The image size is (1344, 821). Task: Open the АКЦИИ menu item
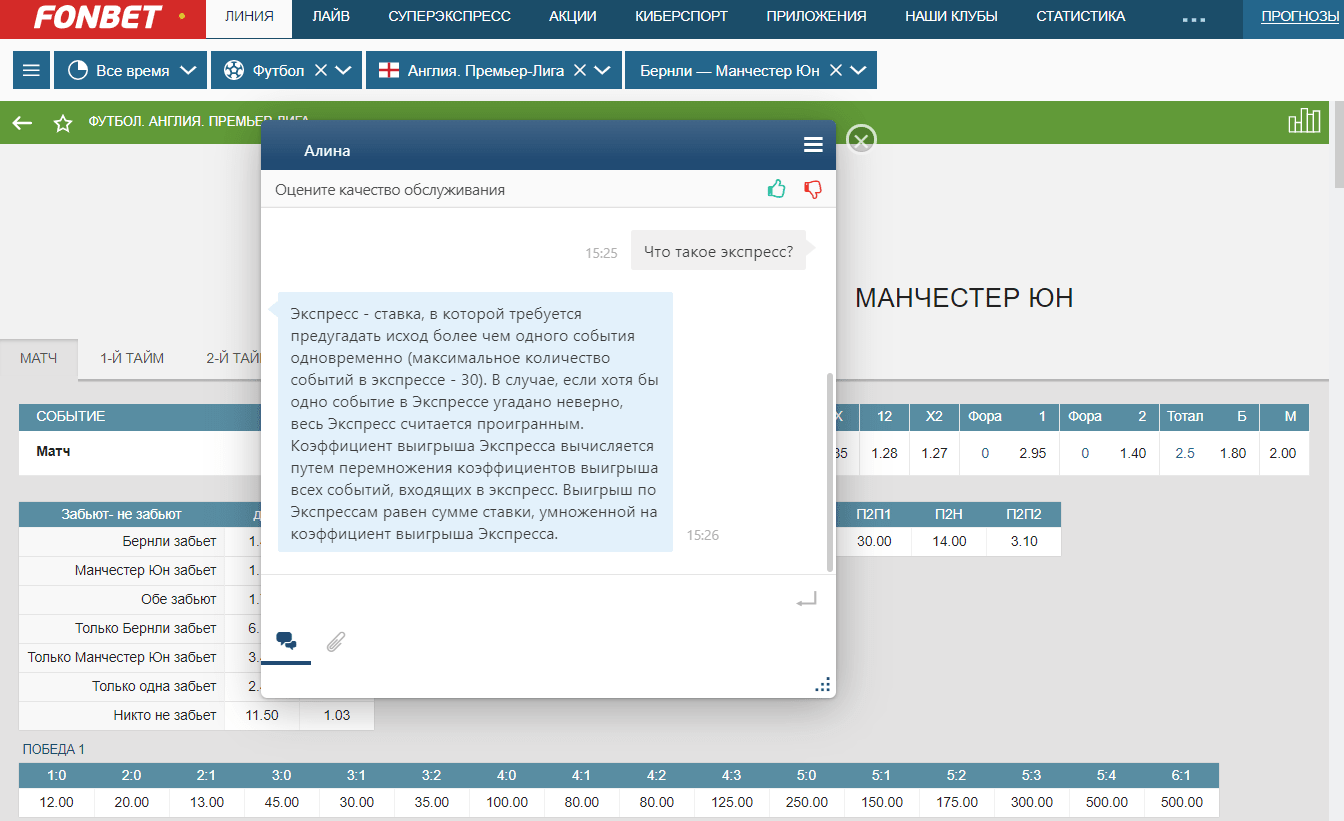[573, 17]
